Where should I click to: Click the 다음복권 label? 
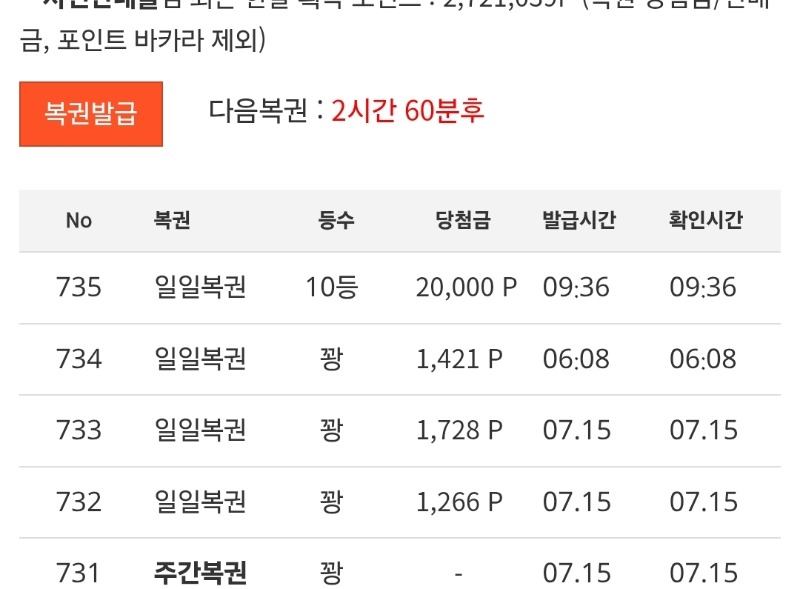pos(258,110)
